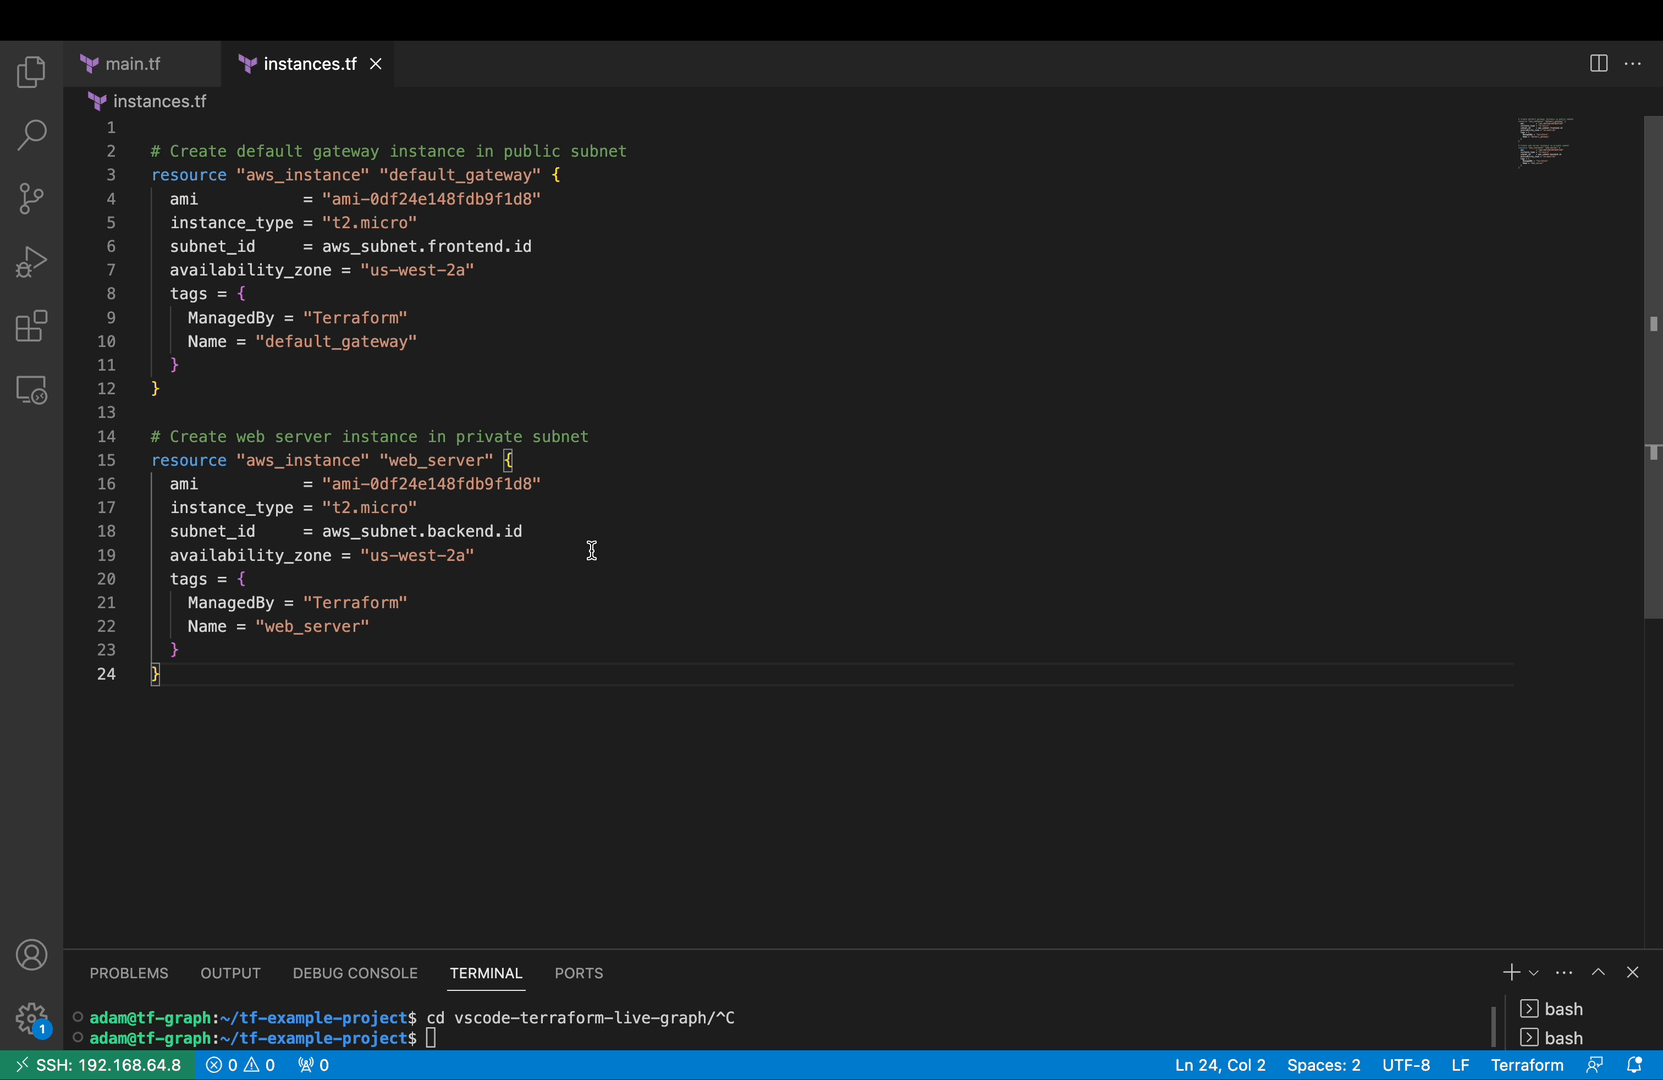The height and width of the screenshot is (1080, 1663).
Task: Open the Remote Explorer view
Action: pos(31,390)
